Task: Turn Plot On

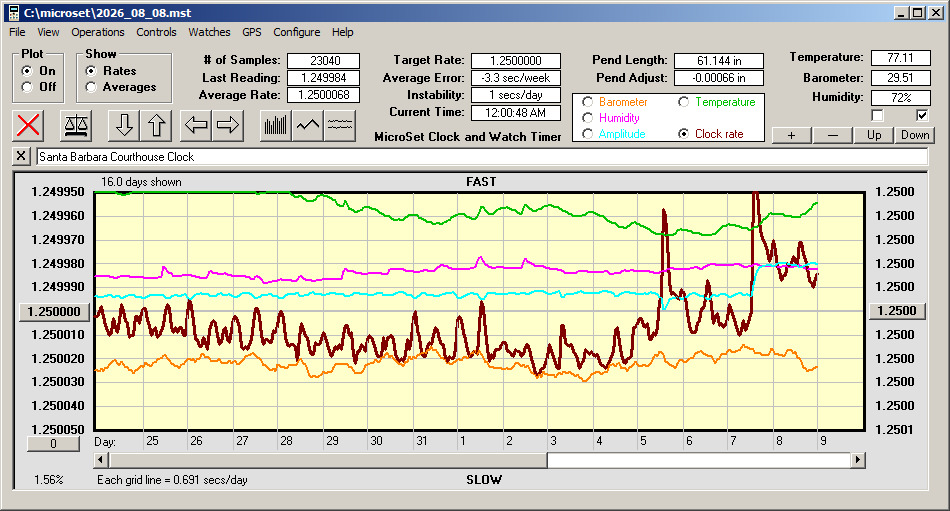Action: point(27,71)
